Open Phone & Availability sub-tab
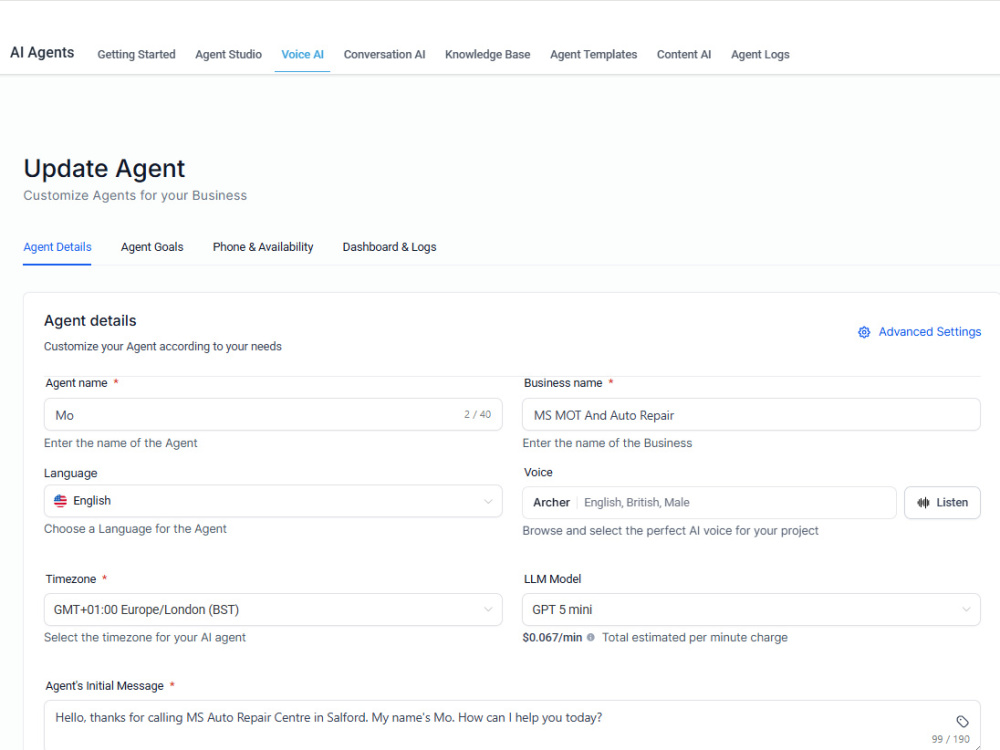1000x750 pixels. click(263, 247)
